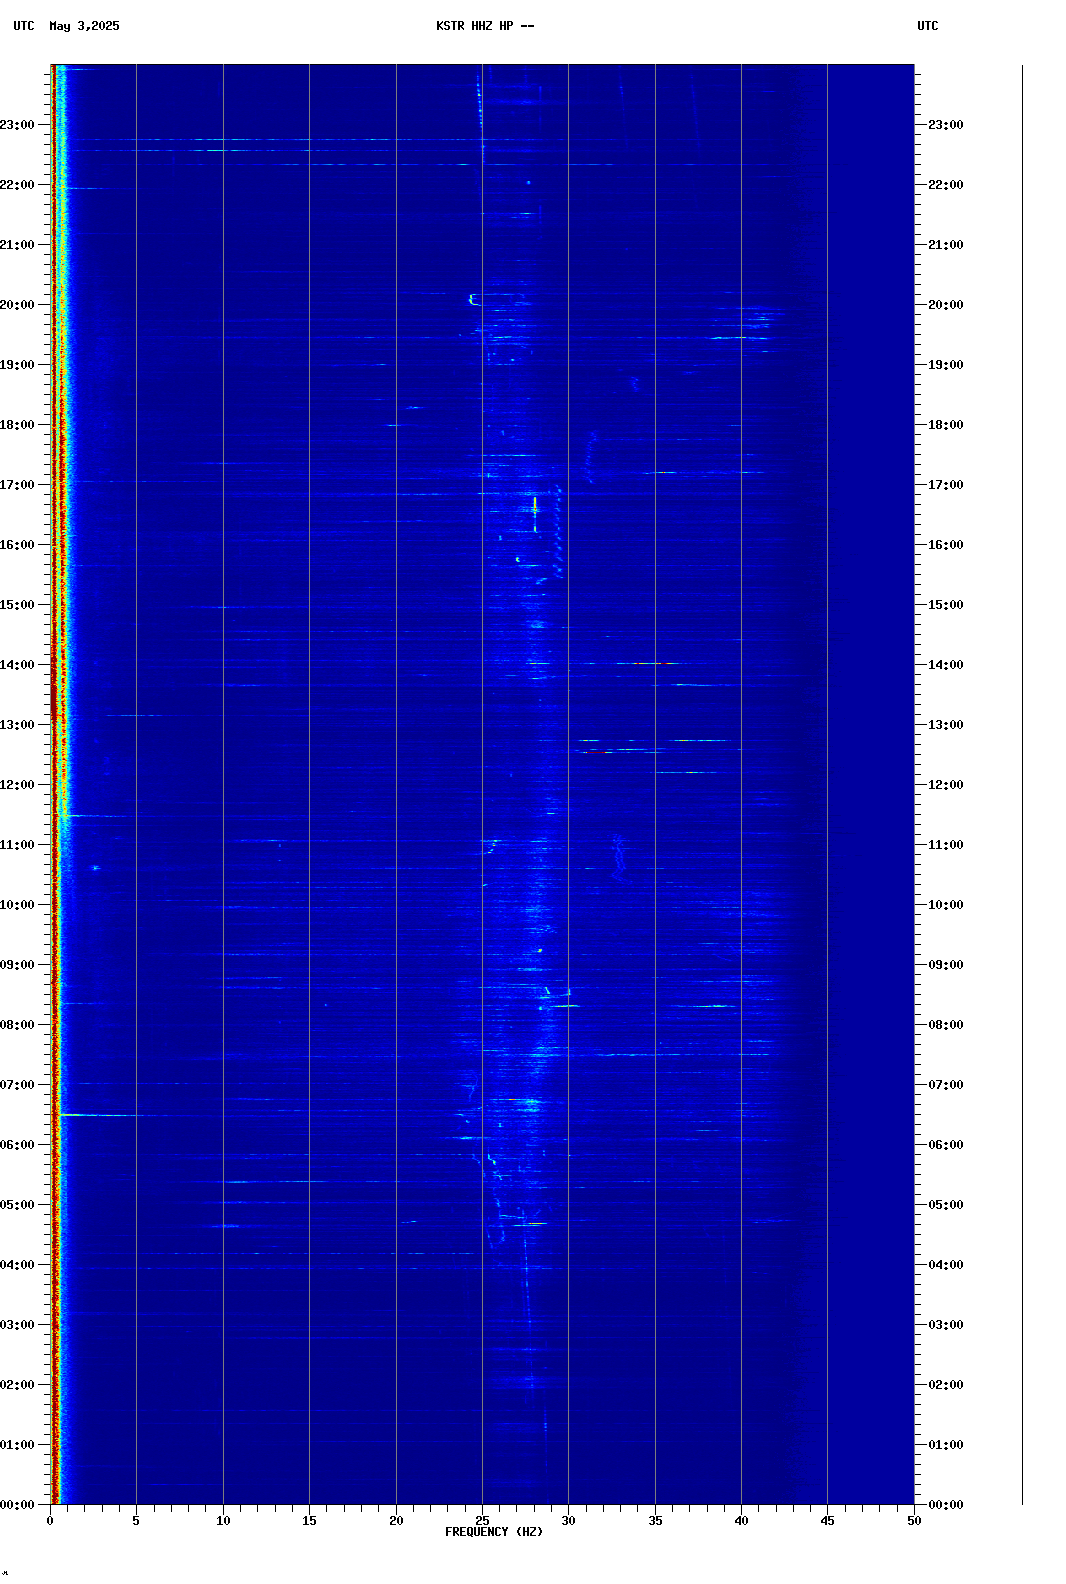This screenshot has width=1066, height=1584.
Task: Click the right-axis '23:00' time label
Action: click(946, 125)
